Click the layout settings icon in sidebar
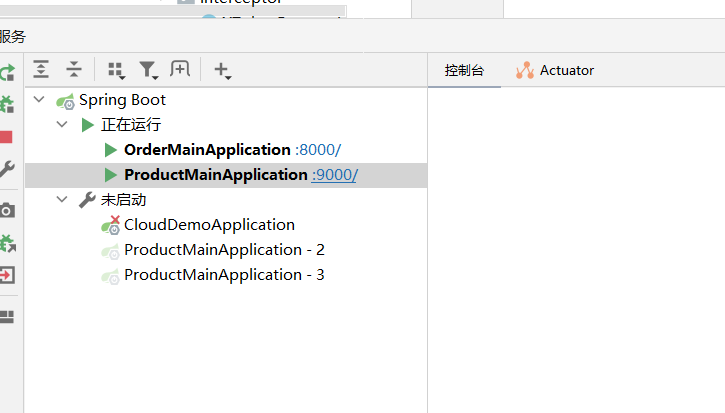This screenshot has height=413, width=725. (7, 317)
